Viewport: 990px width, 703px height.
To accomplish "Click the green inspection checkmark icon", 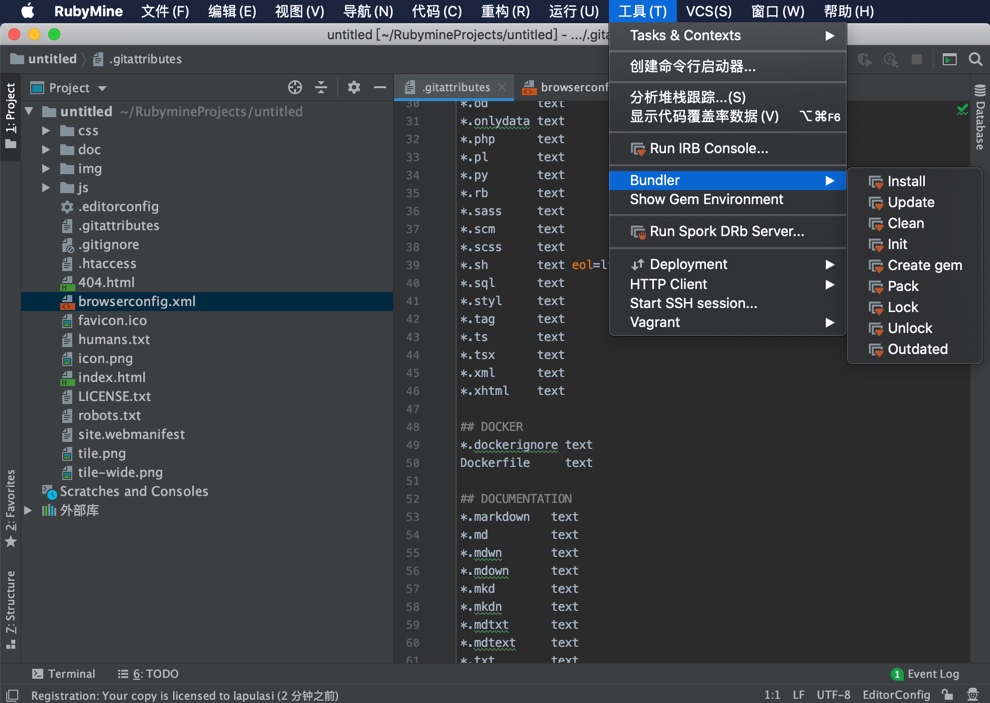I will click(x=962, y=110).
